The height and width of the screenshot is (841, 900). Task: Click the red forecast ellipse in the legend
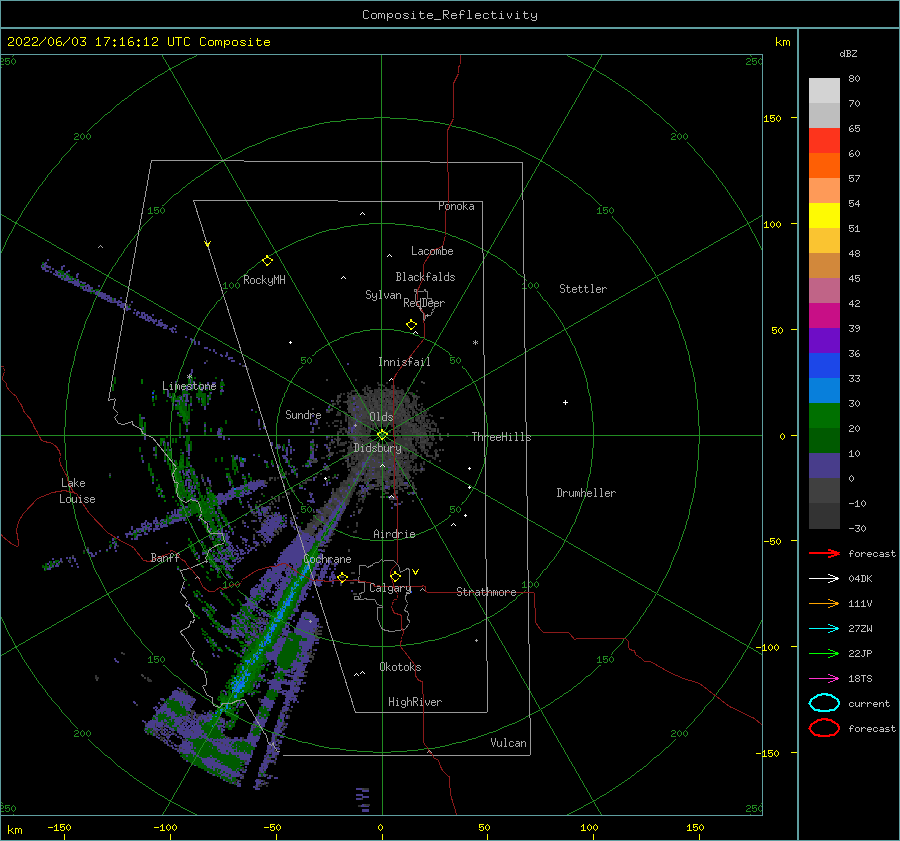[x=824, y=728]
